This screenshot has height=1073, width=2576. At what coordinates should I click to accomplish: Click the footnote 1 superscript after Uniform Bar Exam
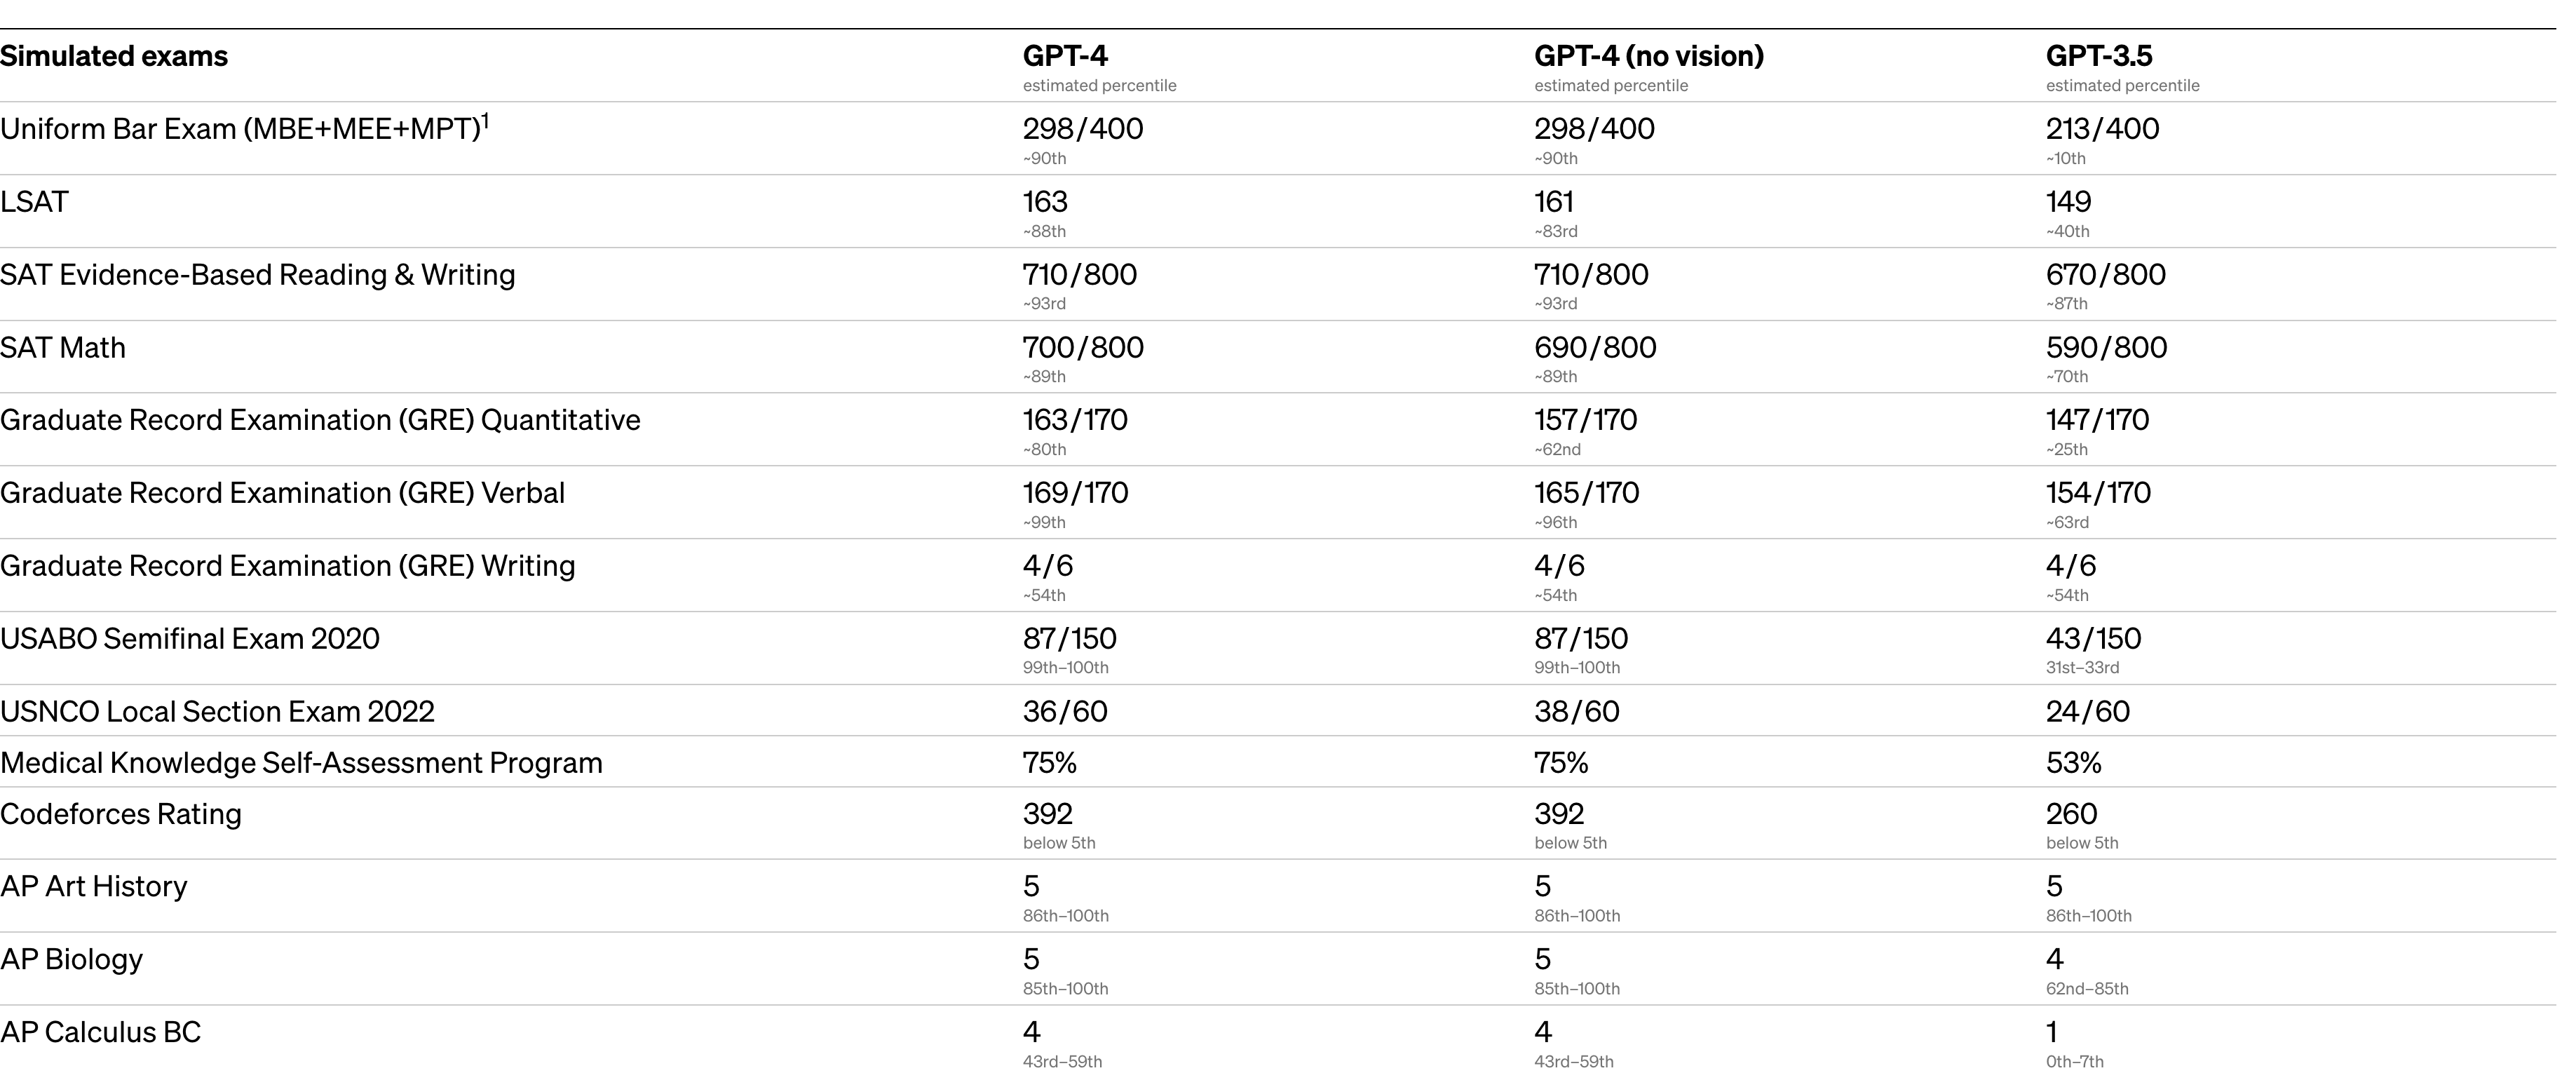pyautogui.click(x=486, y=121)
